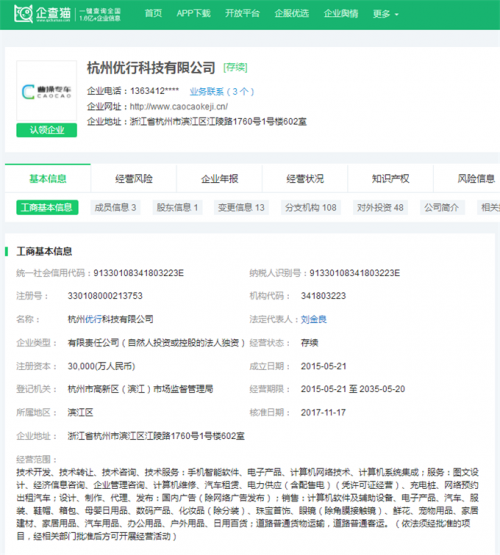Select 企服优选 in the header

292,13
